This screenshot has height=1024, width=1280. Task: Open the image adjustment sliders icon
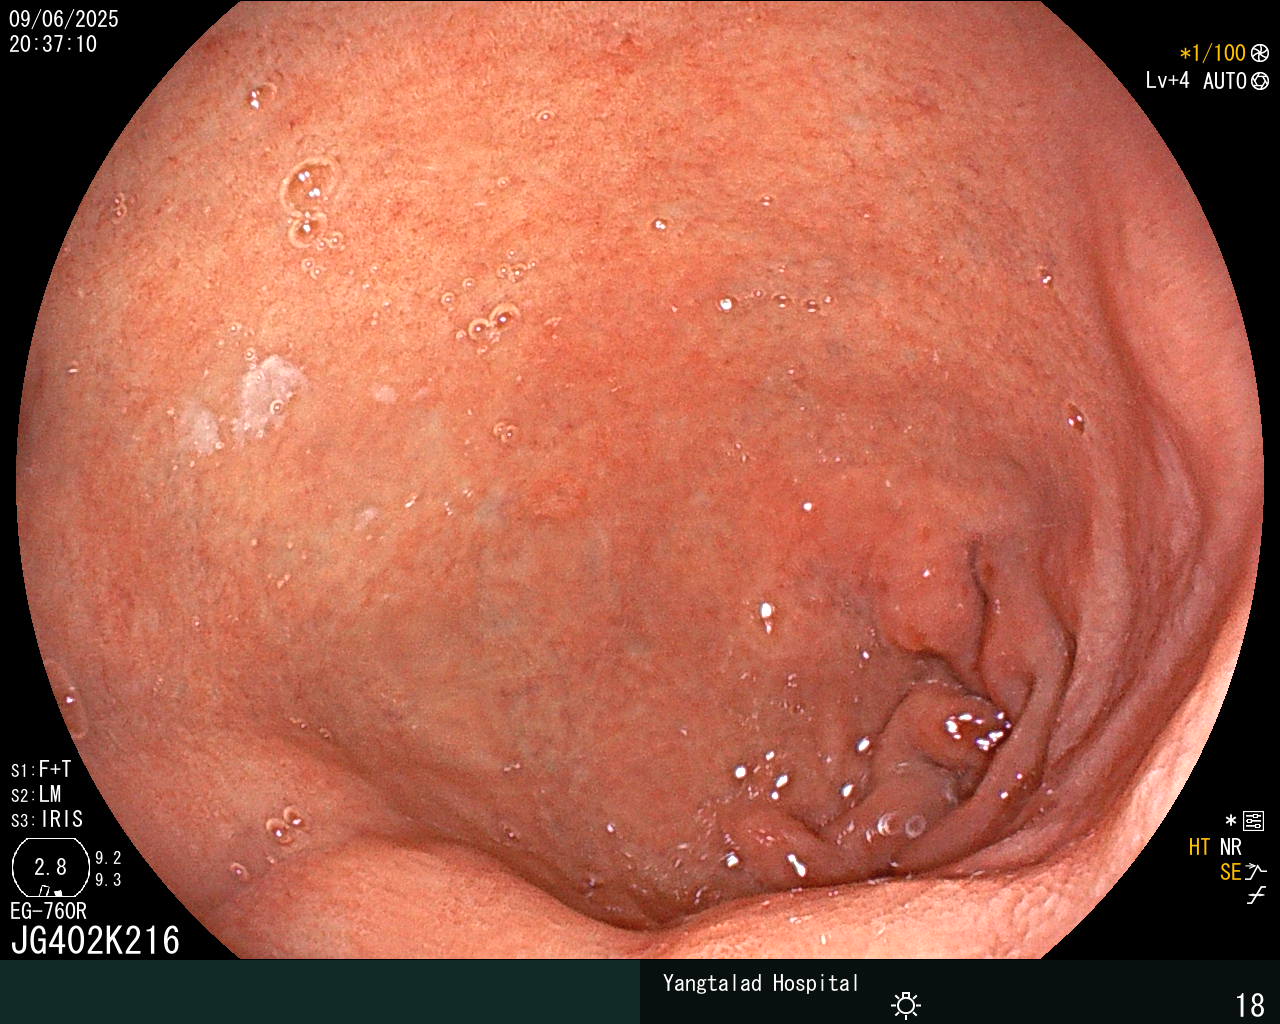tap(1253, 821)
